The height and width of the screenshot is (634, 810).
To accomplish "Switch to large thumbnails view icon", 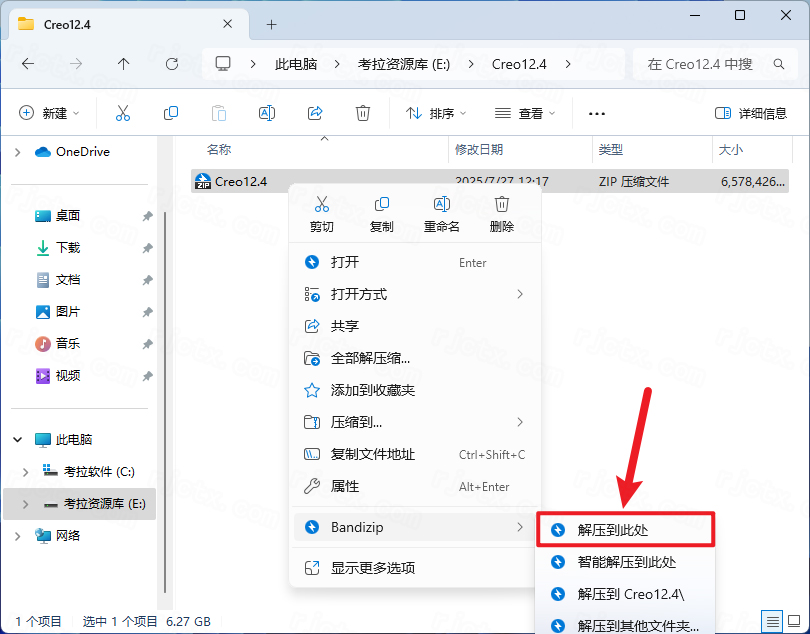I will [794, 620].
